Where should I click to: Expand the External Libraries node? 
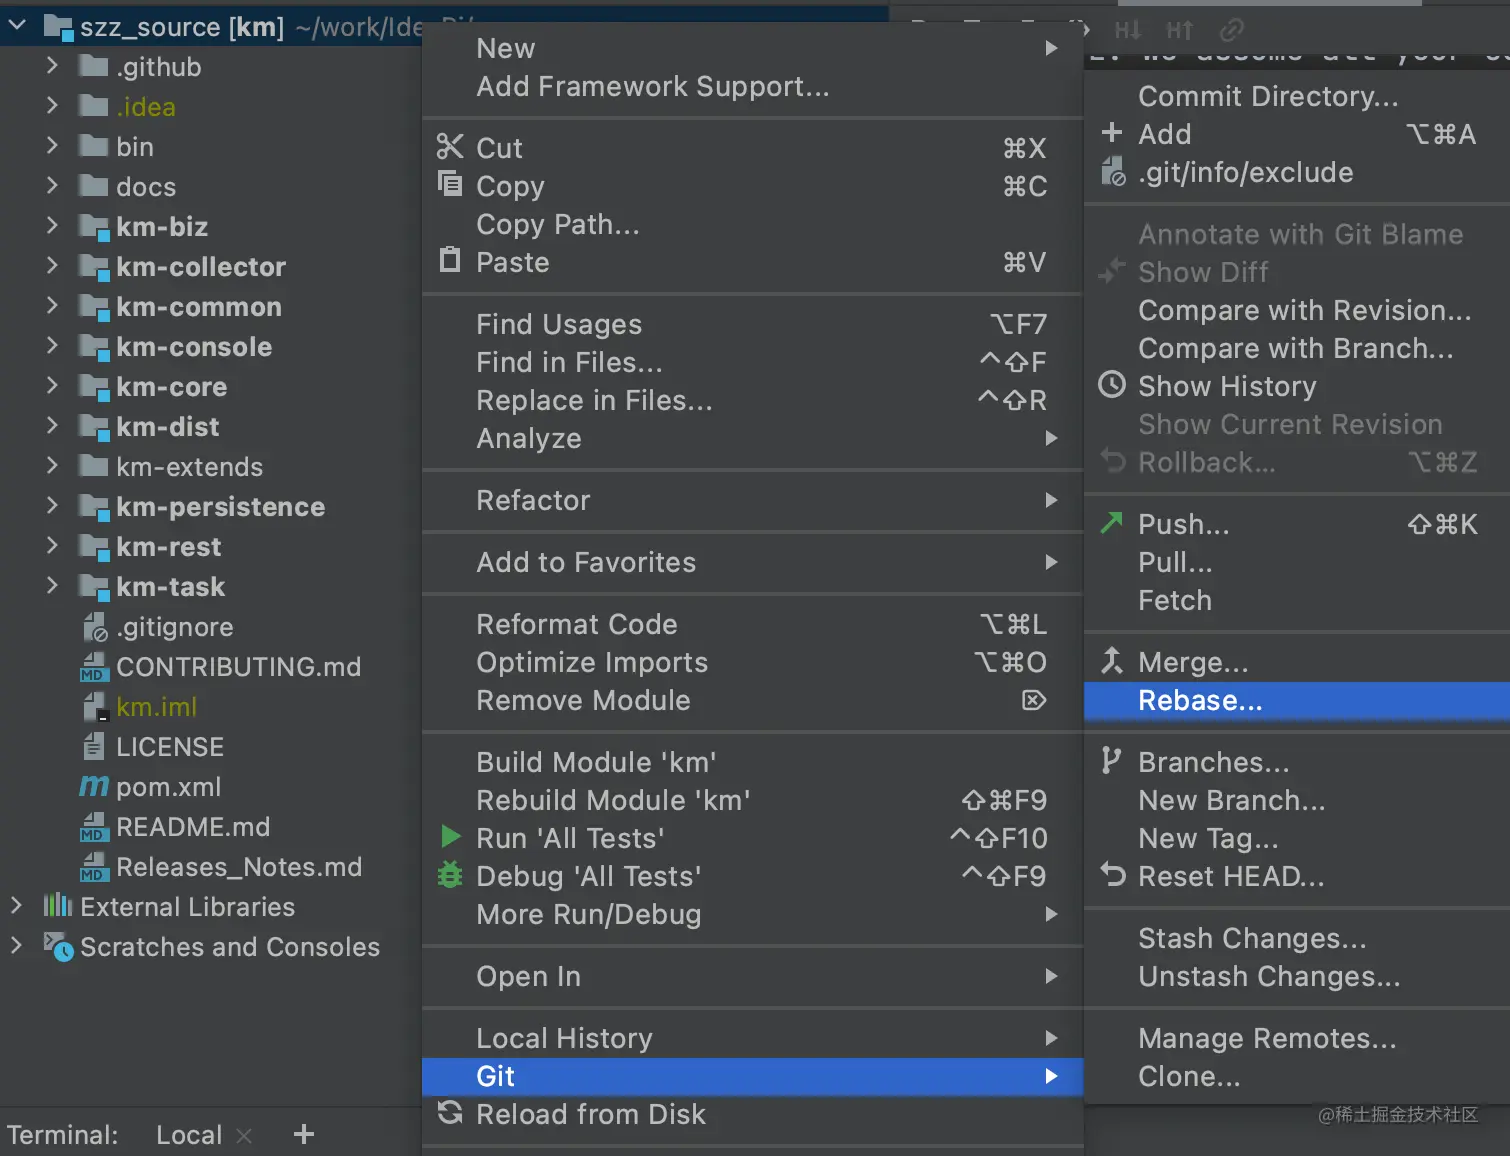[x=16, y=906]
